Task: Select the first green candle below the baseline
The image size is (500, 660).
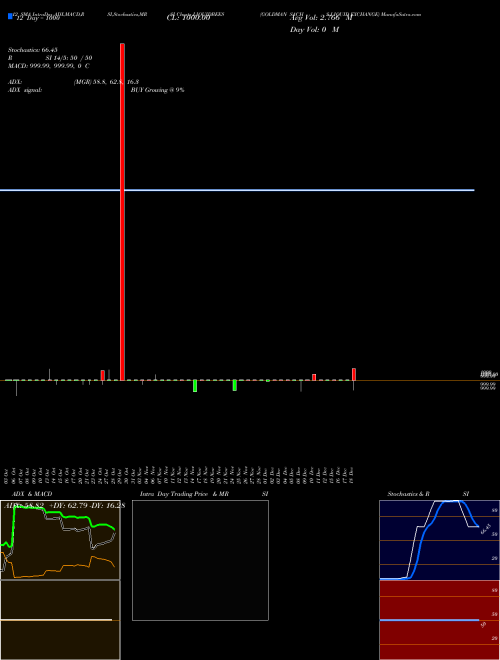Action: pos(195,386)
